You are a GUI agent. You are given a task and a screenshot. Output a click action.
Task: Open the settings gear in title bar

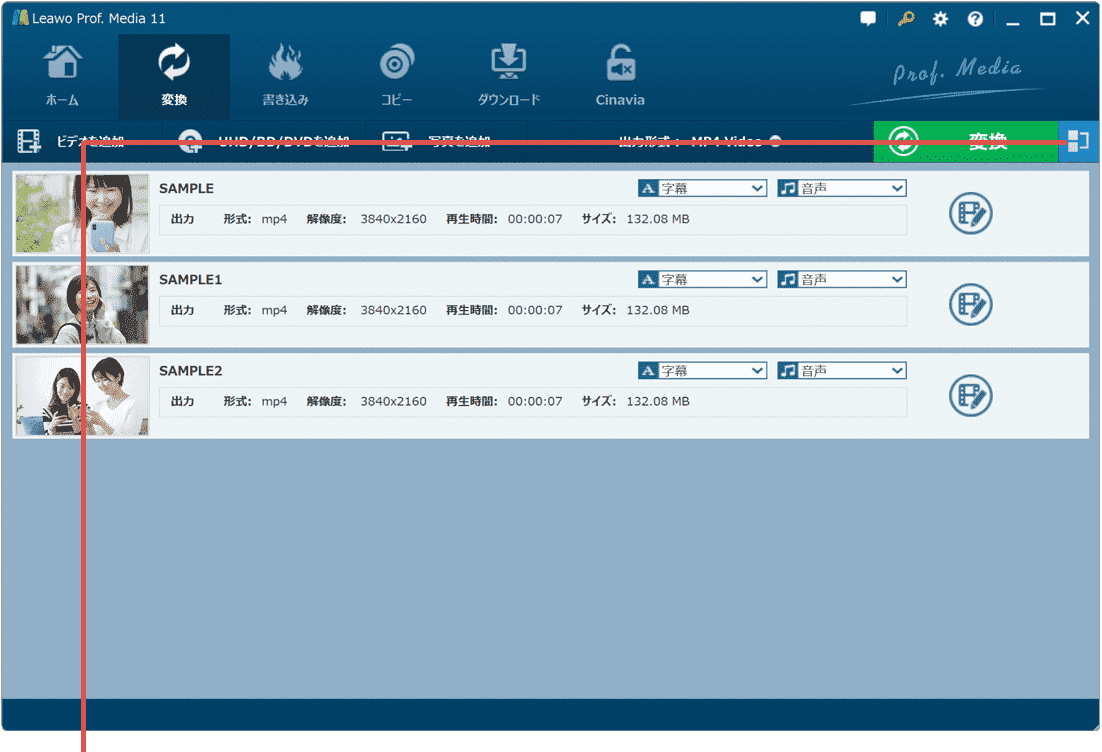(940, 19)
